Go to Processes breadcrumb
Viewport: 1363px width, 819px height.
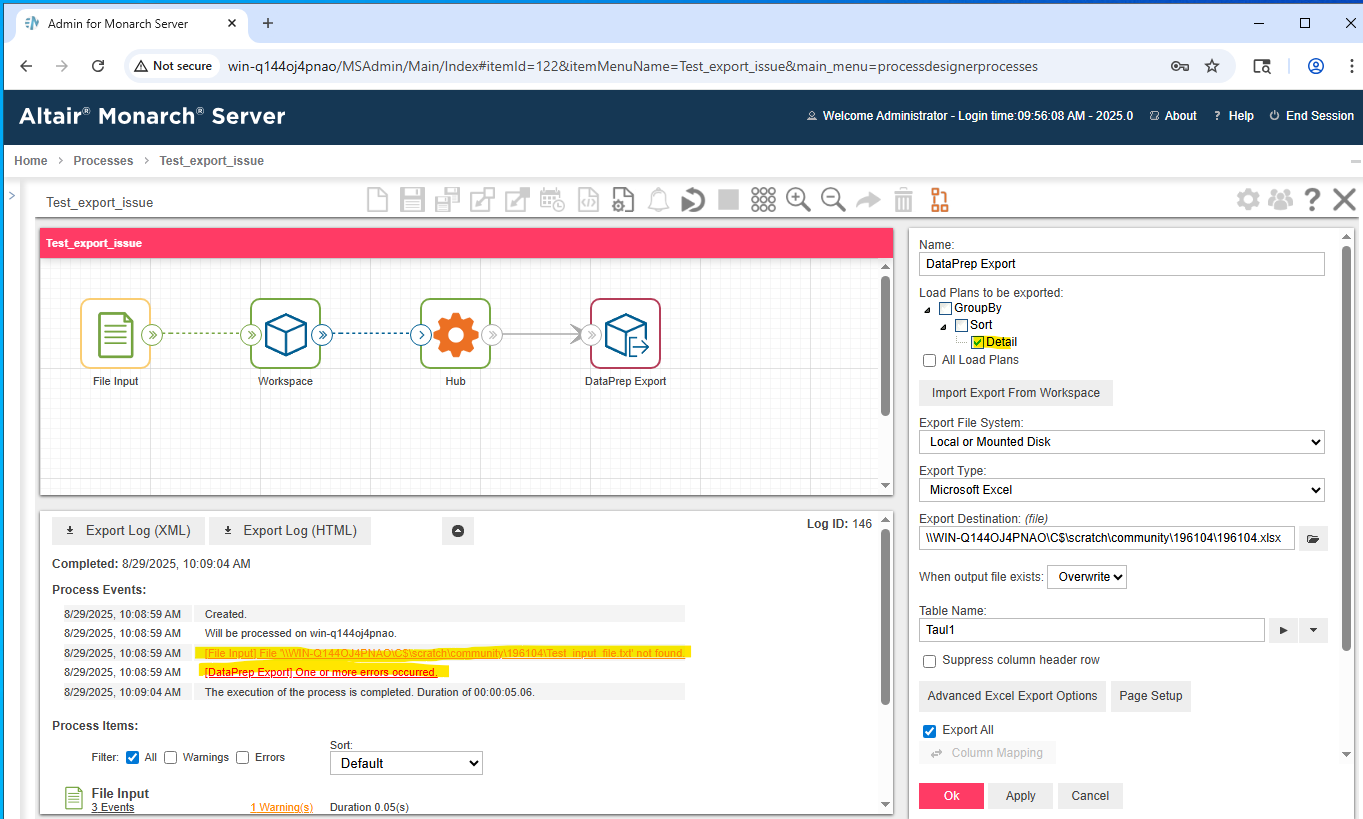click(x=103, y=160)
